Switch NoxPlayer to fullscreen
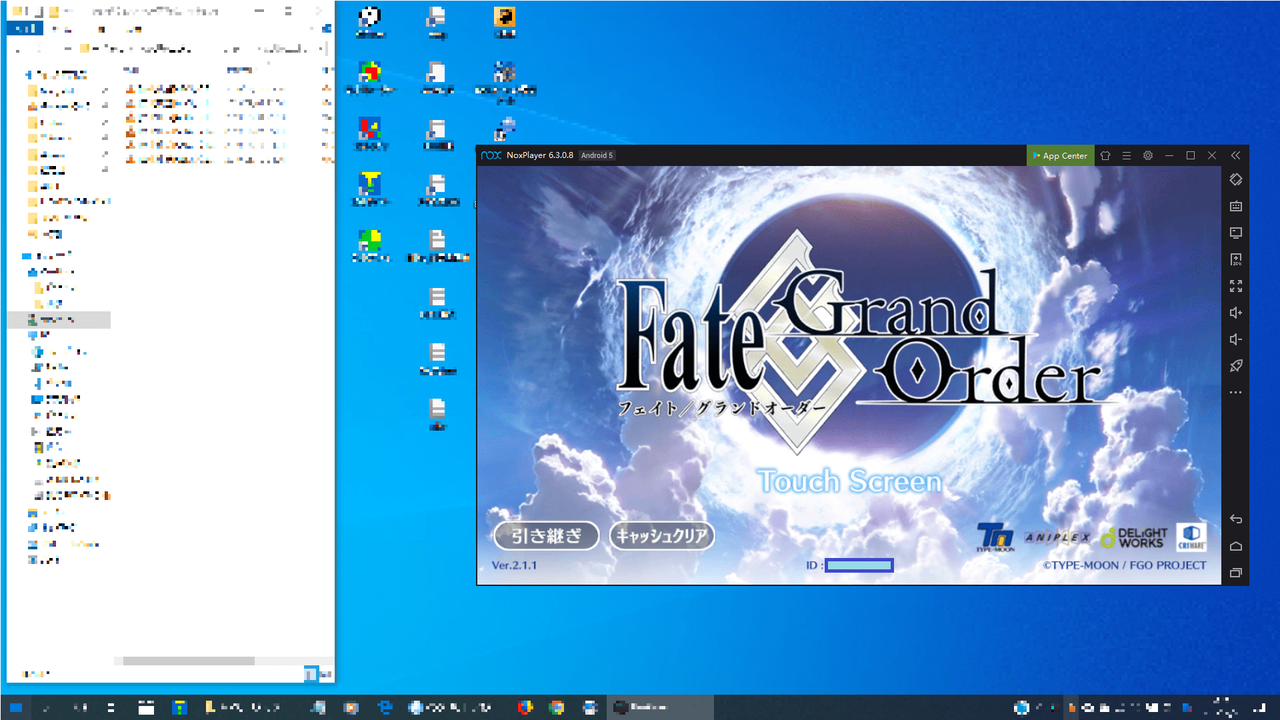Screen dimensions: 1280x720 (1236, 286)
